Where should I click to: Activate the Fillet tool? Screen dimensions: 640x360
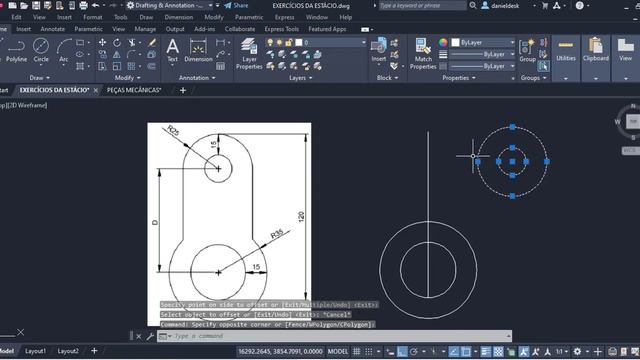(x=131, y=54)
